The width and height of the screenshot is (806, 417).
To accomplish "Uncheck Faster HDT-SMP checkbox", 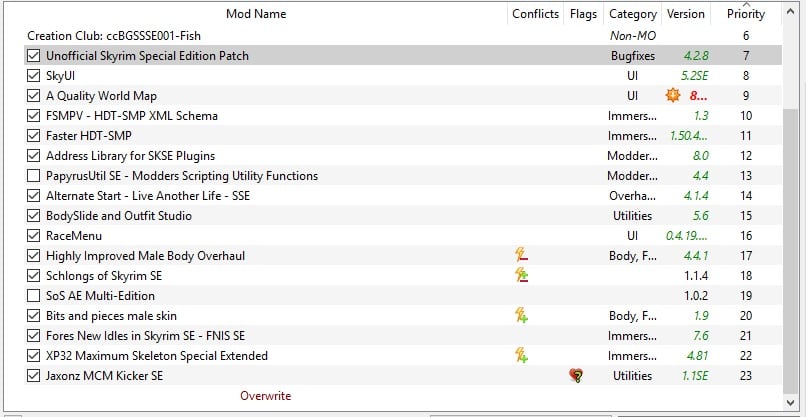I will (x=33, y=136).
